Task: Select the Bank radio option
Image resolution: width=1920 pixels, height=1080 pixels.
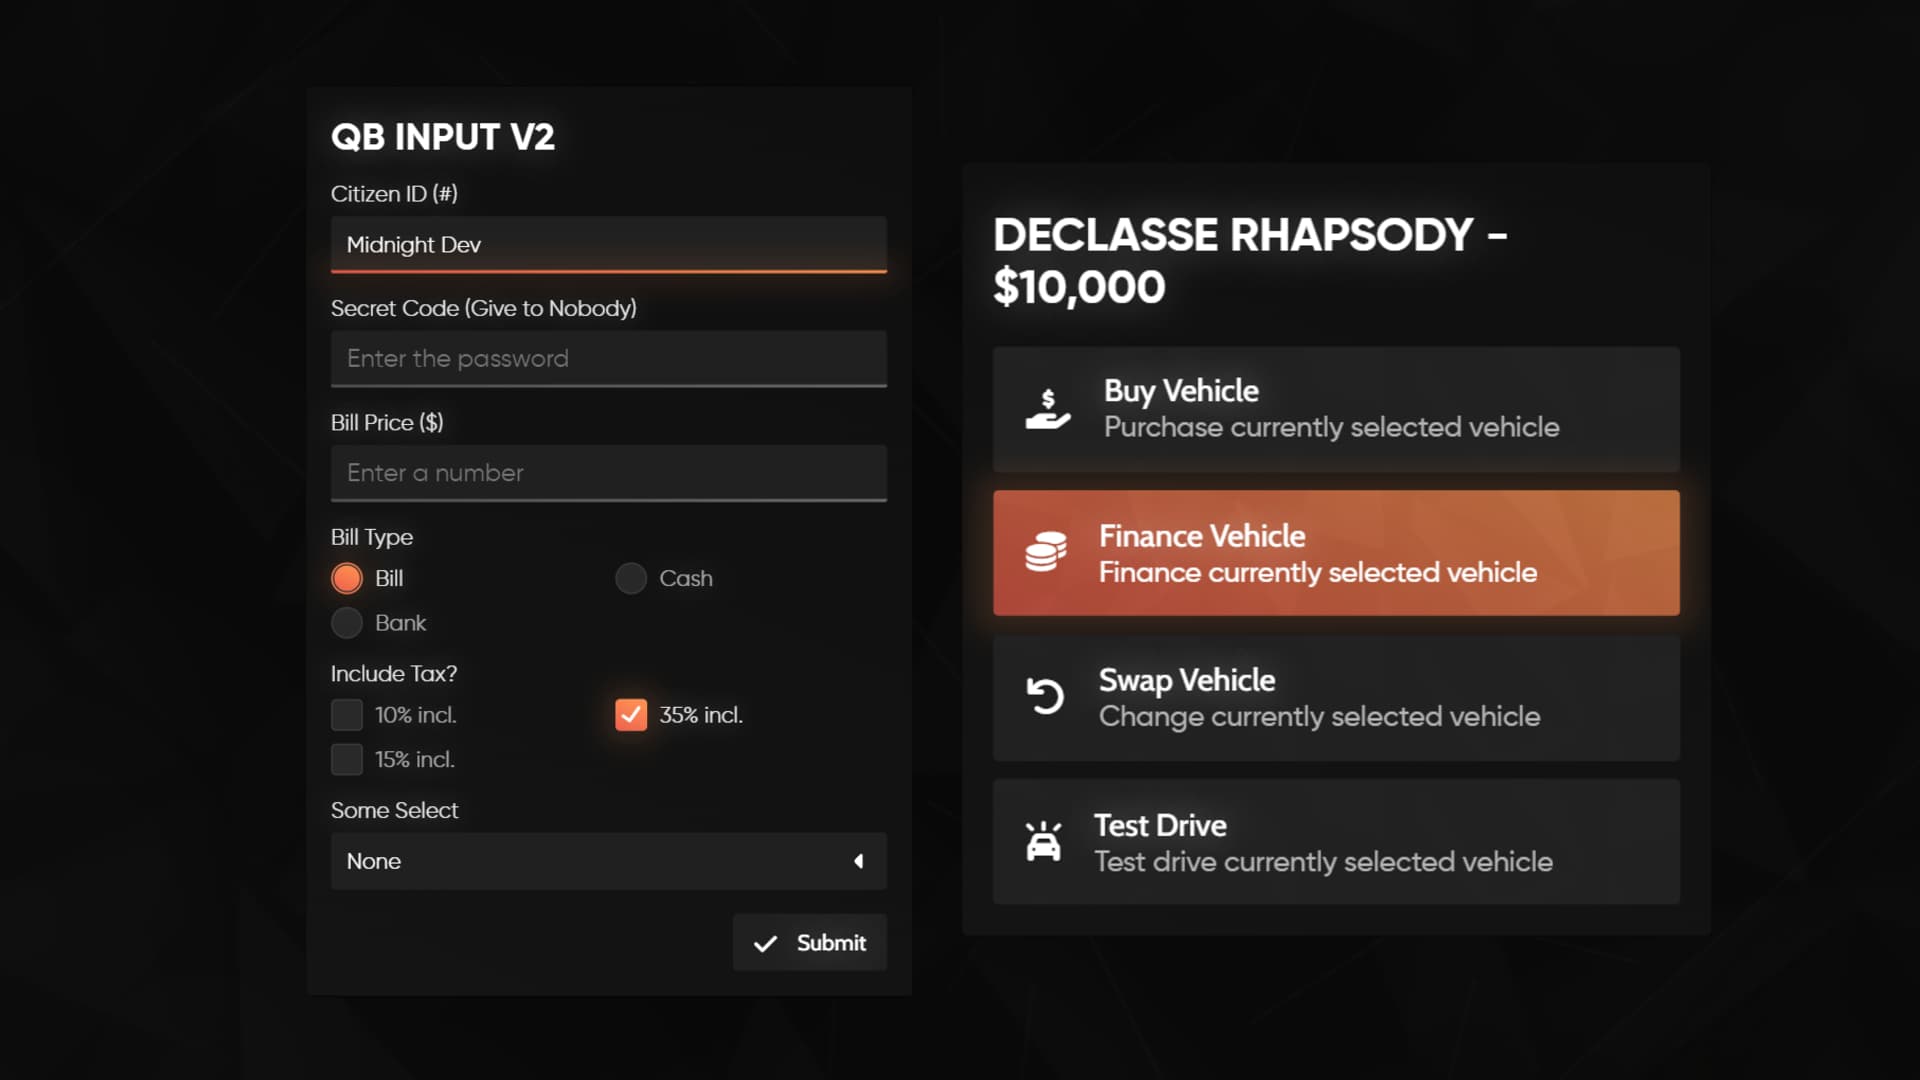Action: click(347, 623)
